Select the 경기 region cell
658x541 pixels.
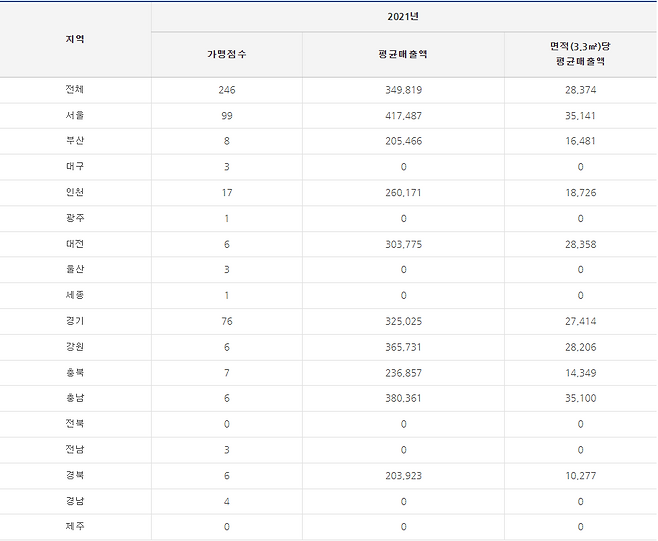click(x=75, y=322)
